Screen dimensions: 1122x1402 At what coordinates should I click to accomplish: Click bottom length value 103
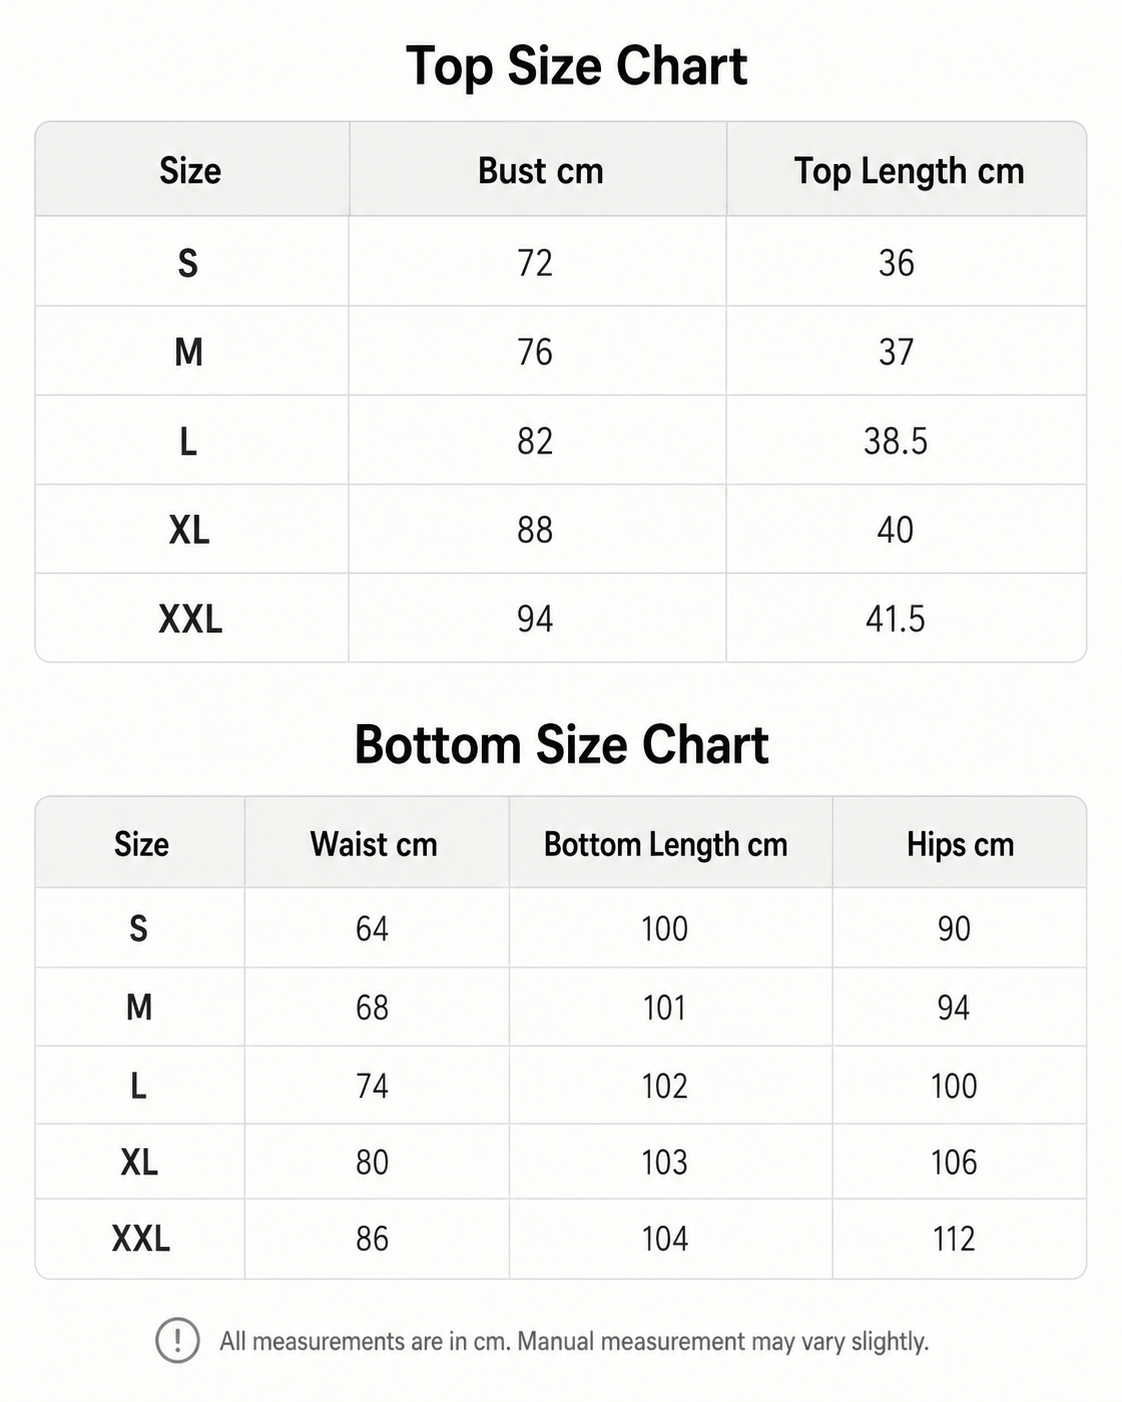pyautogui.click(x=665, y=1162)
